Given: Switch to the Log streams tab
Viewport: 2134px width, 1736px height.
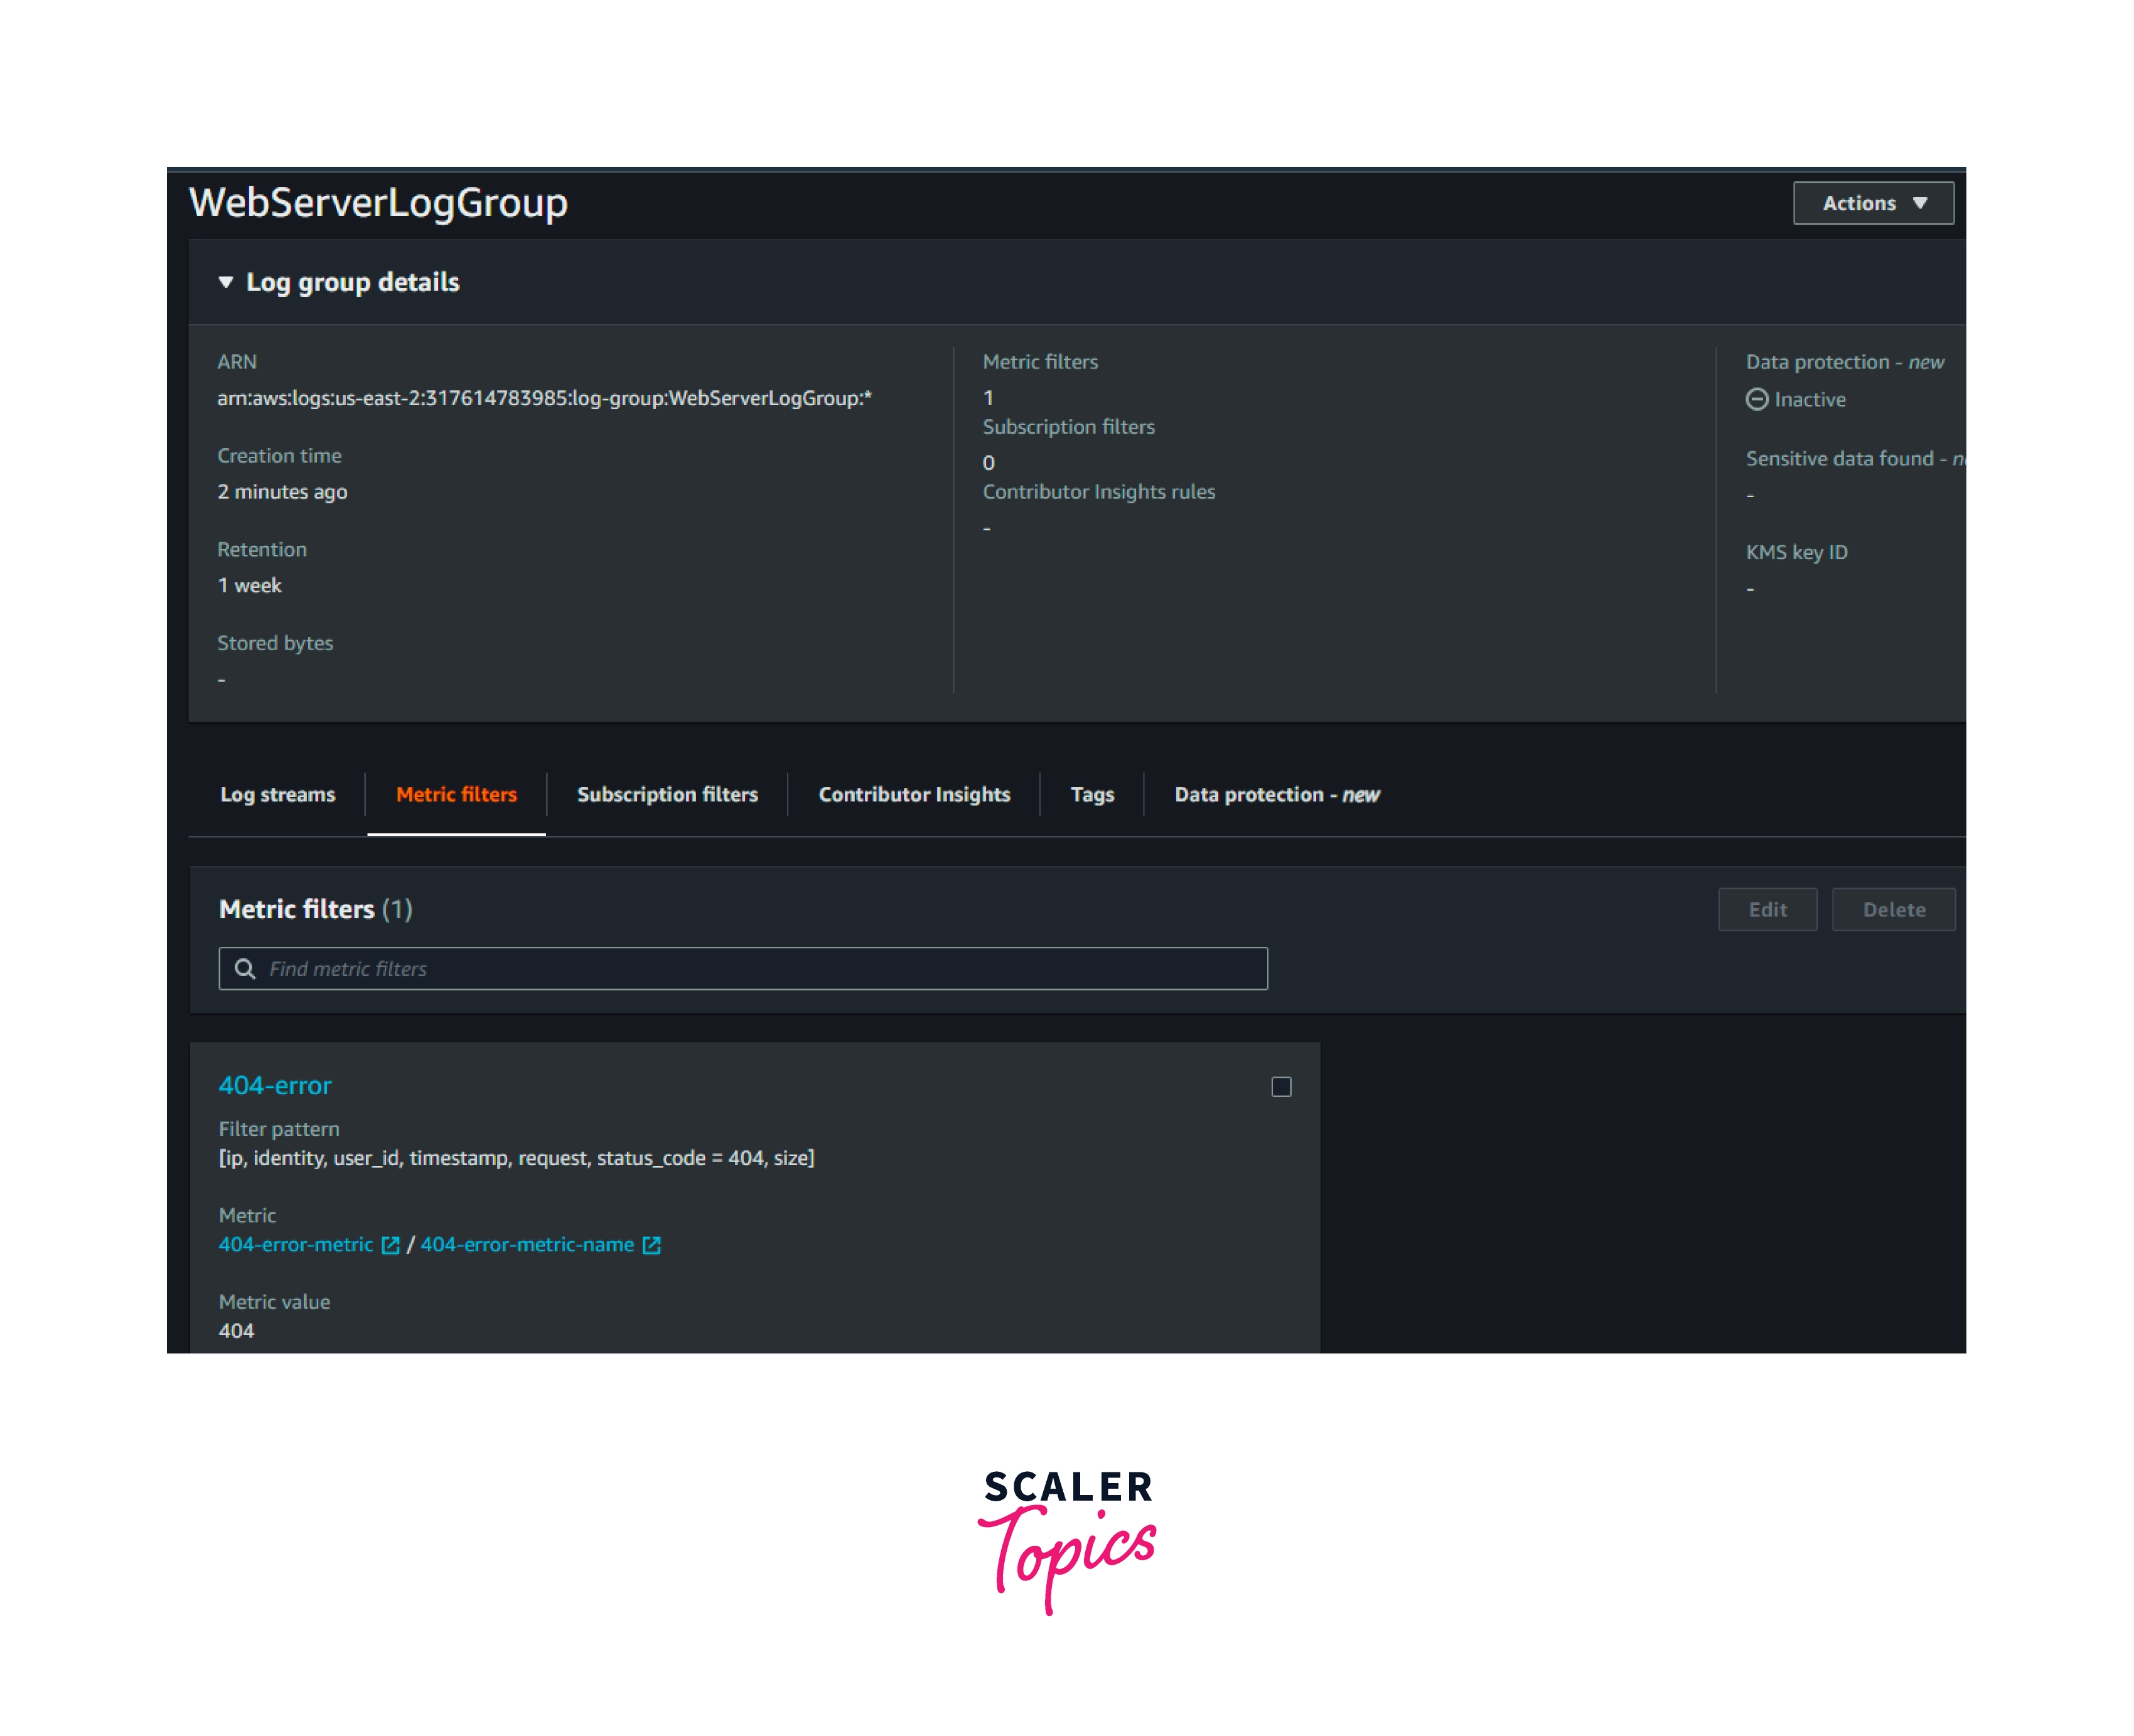Looking at the screenshot, I should click(x=277, y=795).
